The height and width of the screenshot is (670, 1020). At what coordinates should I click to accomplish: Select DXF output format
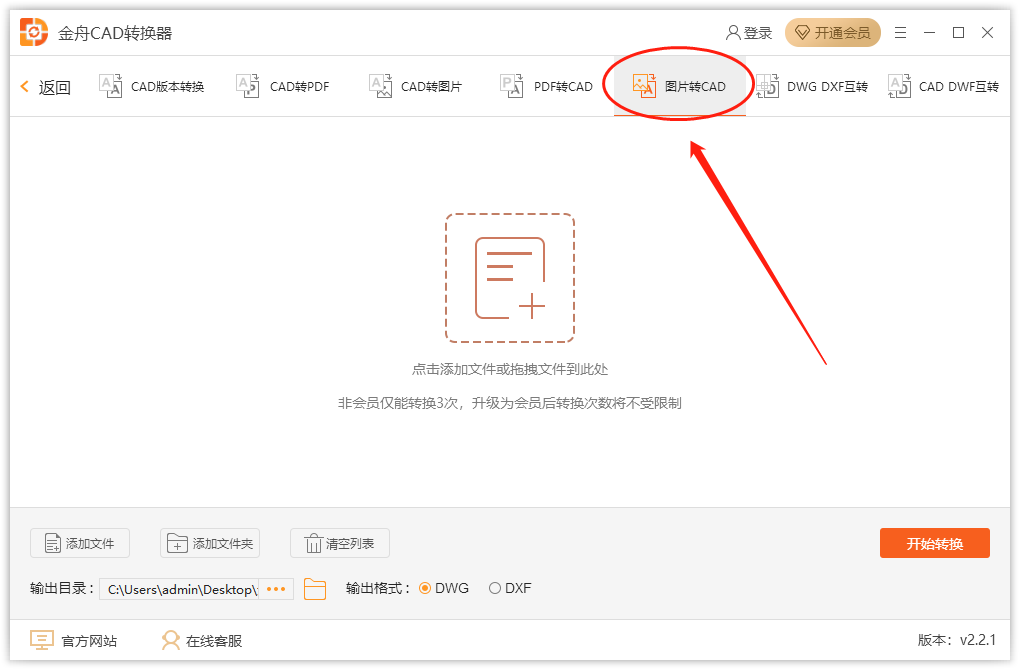pos(495,588)
